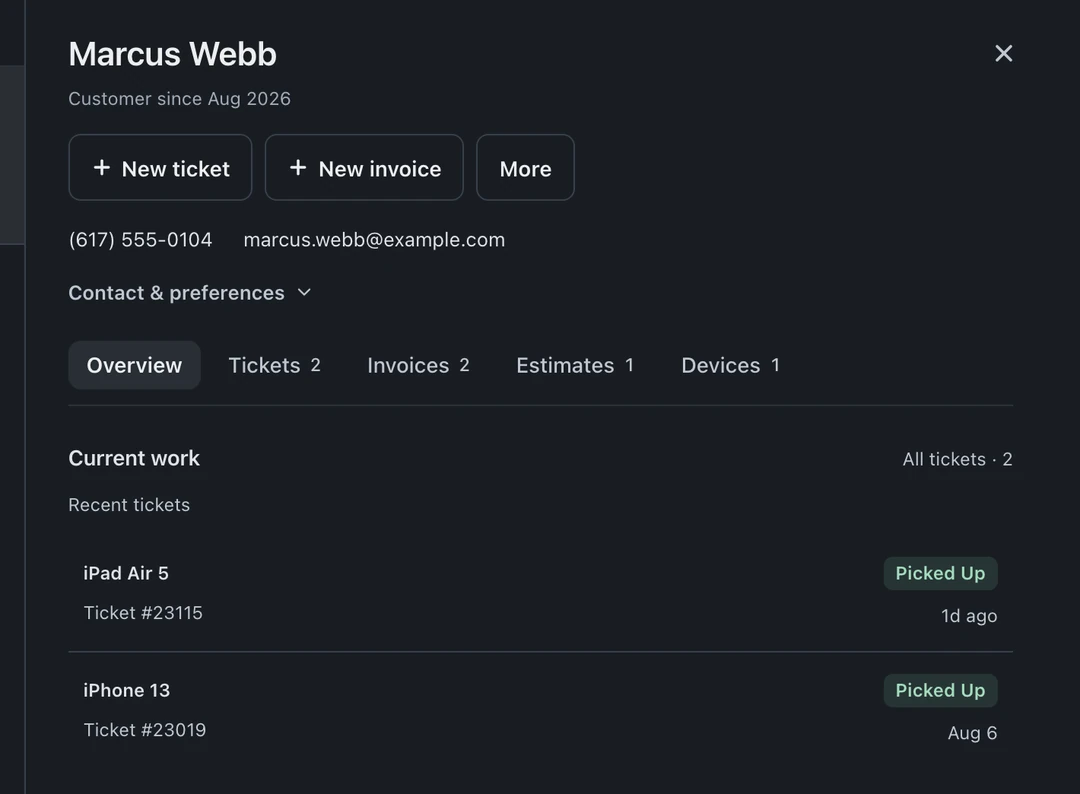This screenshot has height=794, width=1080.
Task: Open the All tickets link
Action: point(957,459)
